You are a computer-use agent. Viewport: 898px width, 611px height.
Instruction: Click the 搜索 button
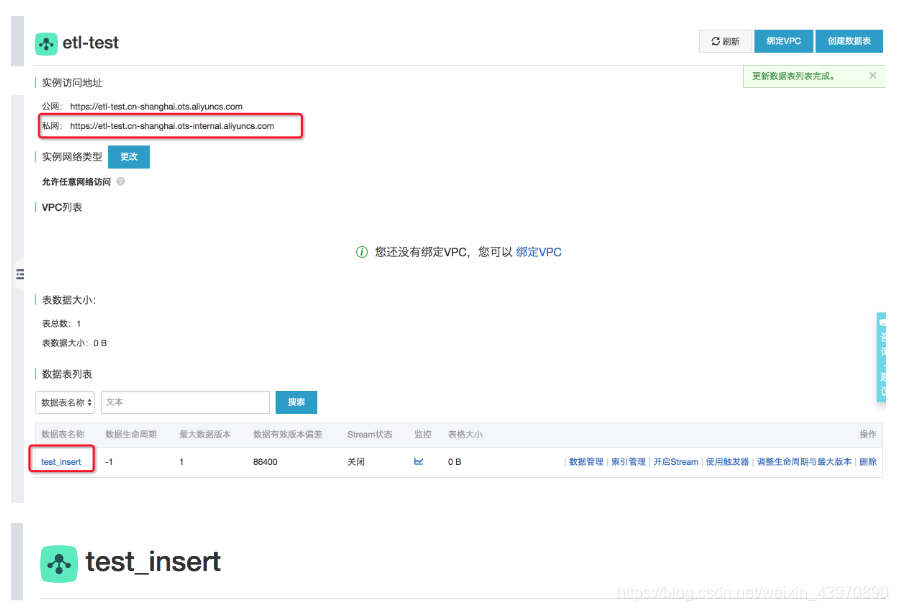point(296,403)
